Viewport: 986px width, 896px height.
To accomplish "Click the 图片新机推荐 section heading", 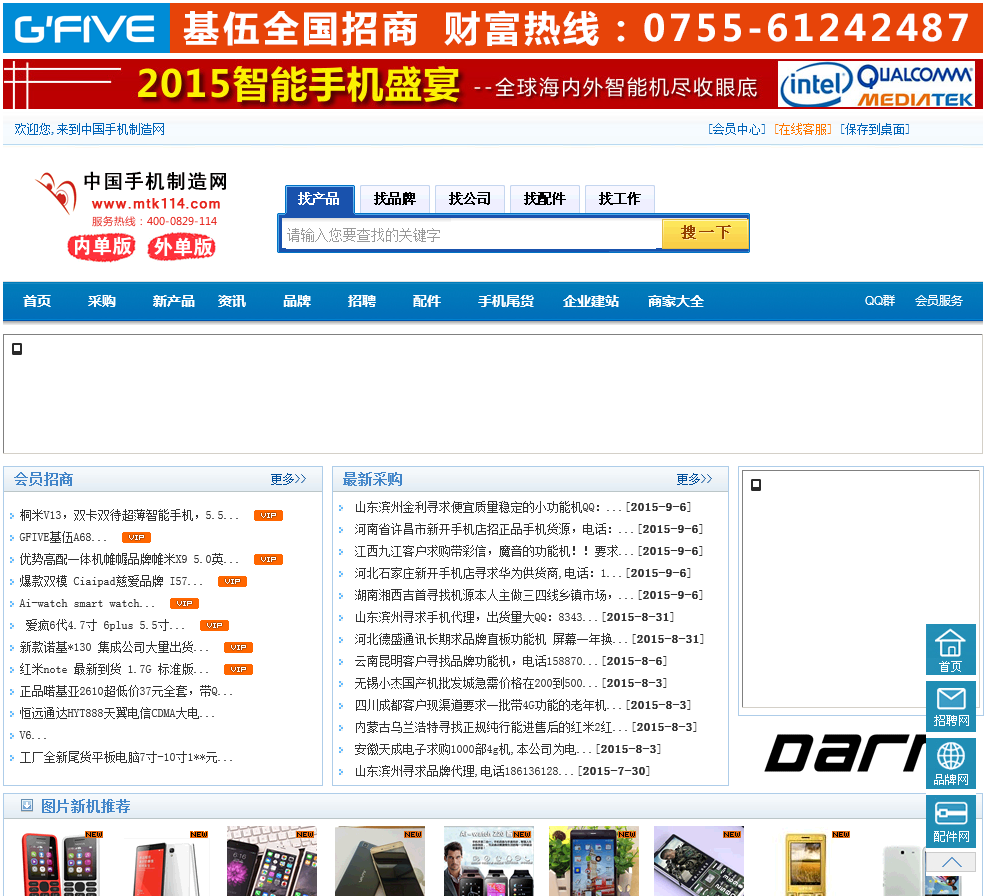I will (x=86, y=806).
